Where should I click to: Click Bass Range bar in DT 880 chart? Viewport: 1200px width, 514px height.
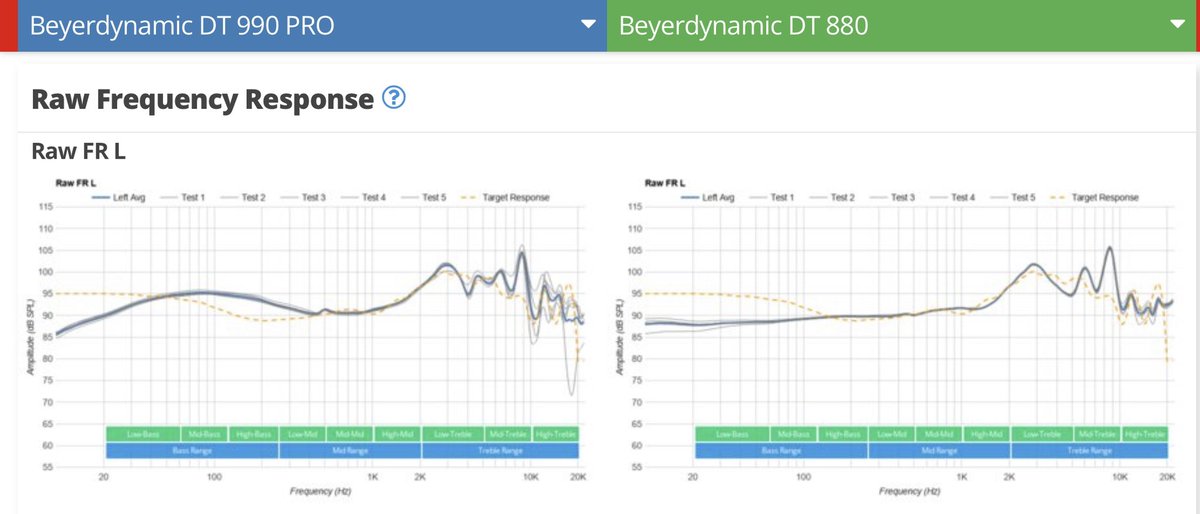[781, 451]
